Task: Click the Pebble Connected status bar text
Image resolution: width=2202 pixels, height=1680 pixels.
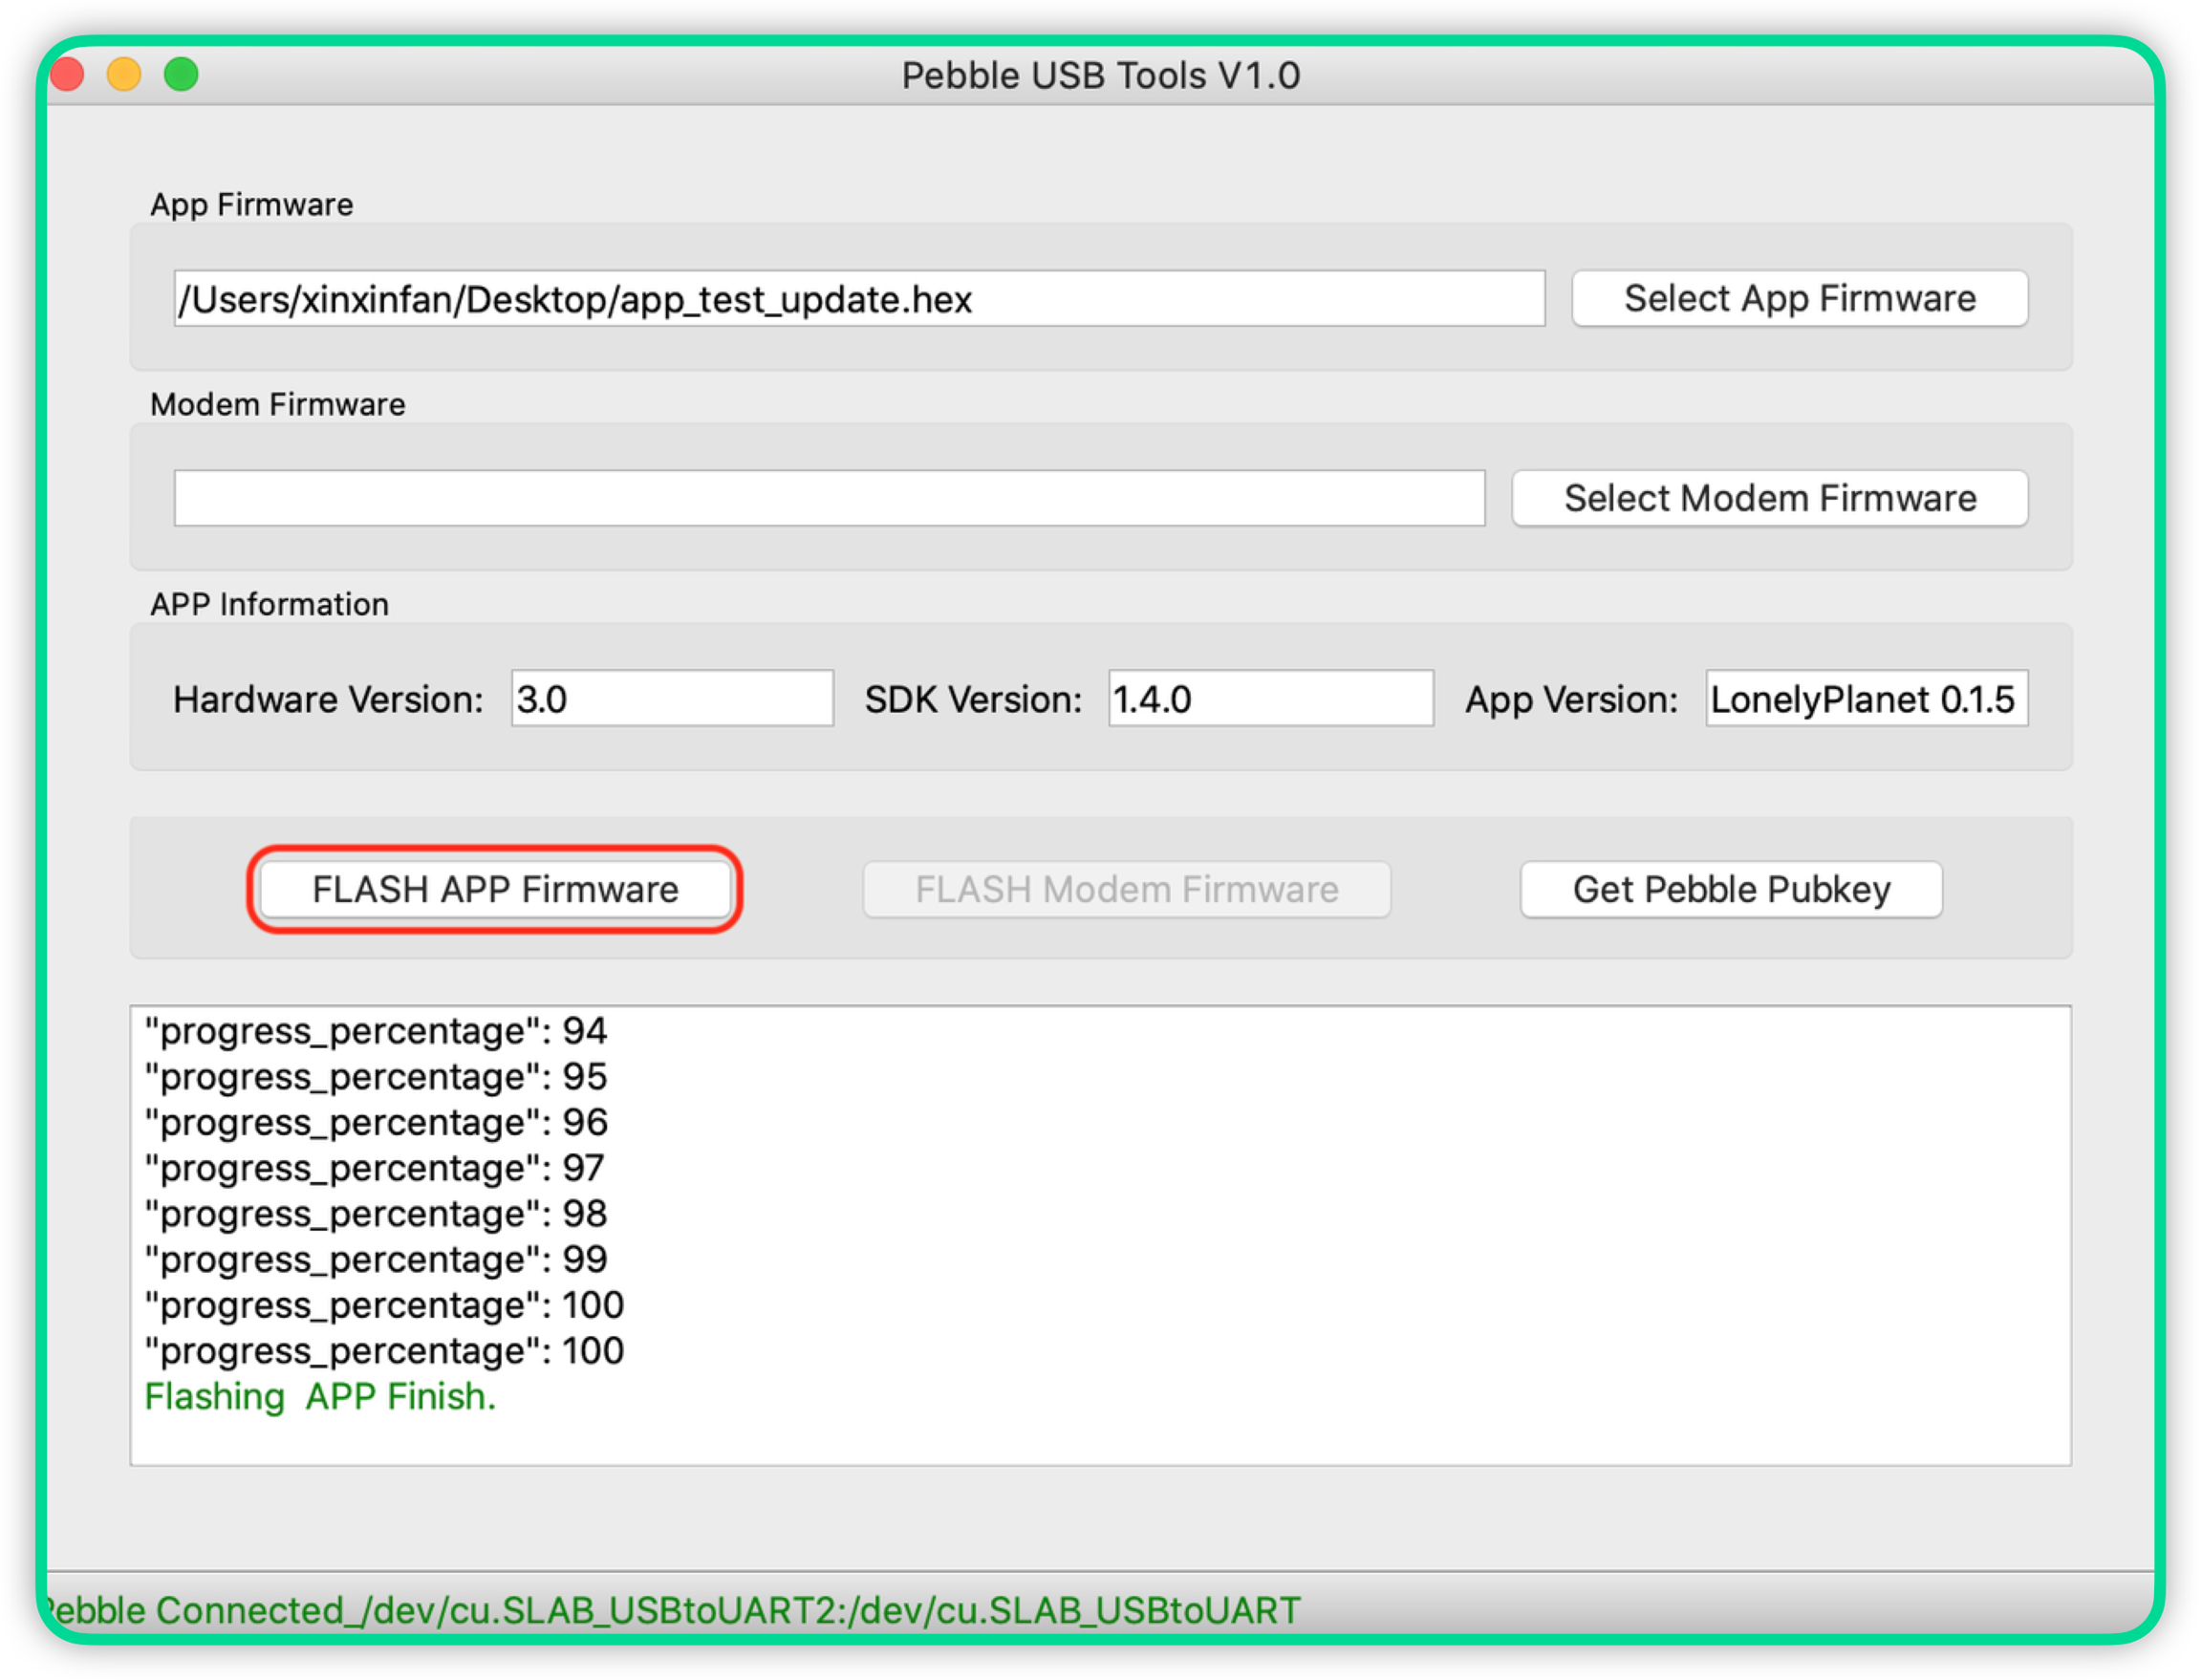Action: (670, 1610)
